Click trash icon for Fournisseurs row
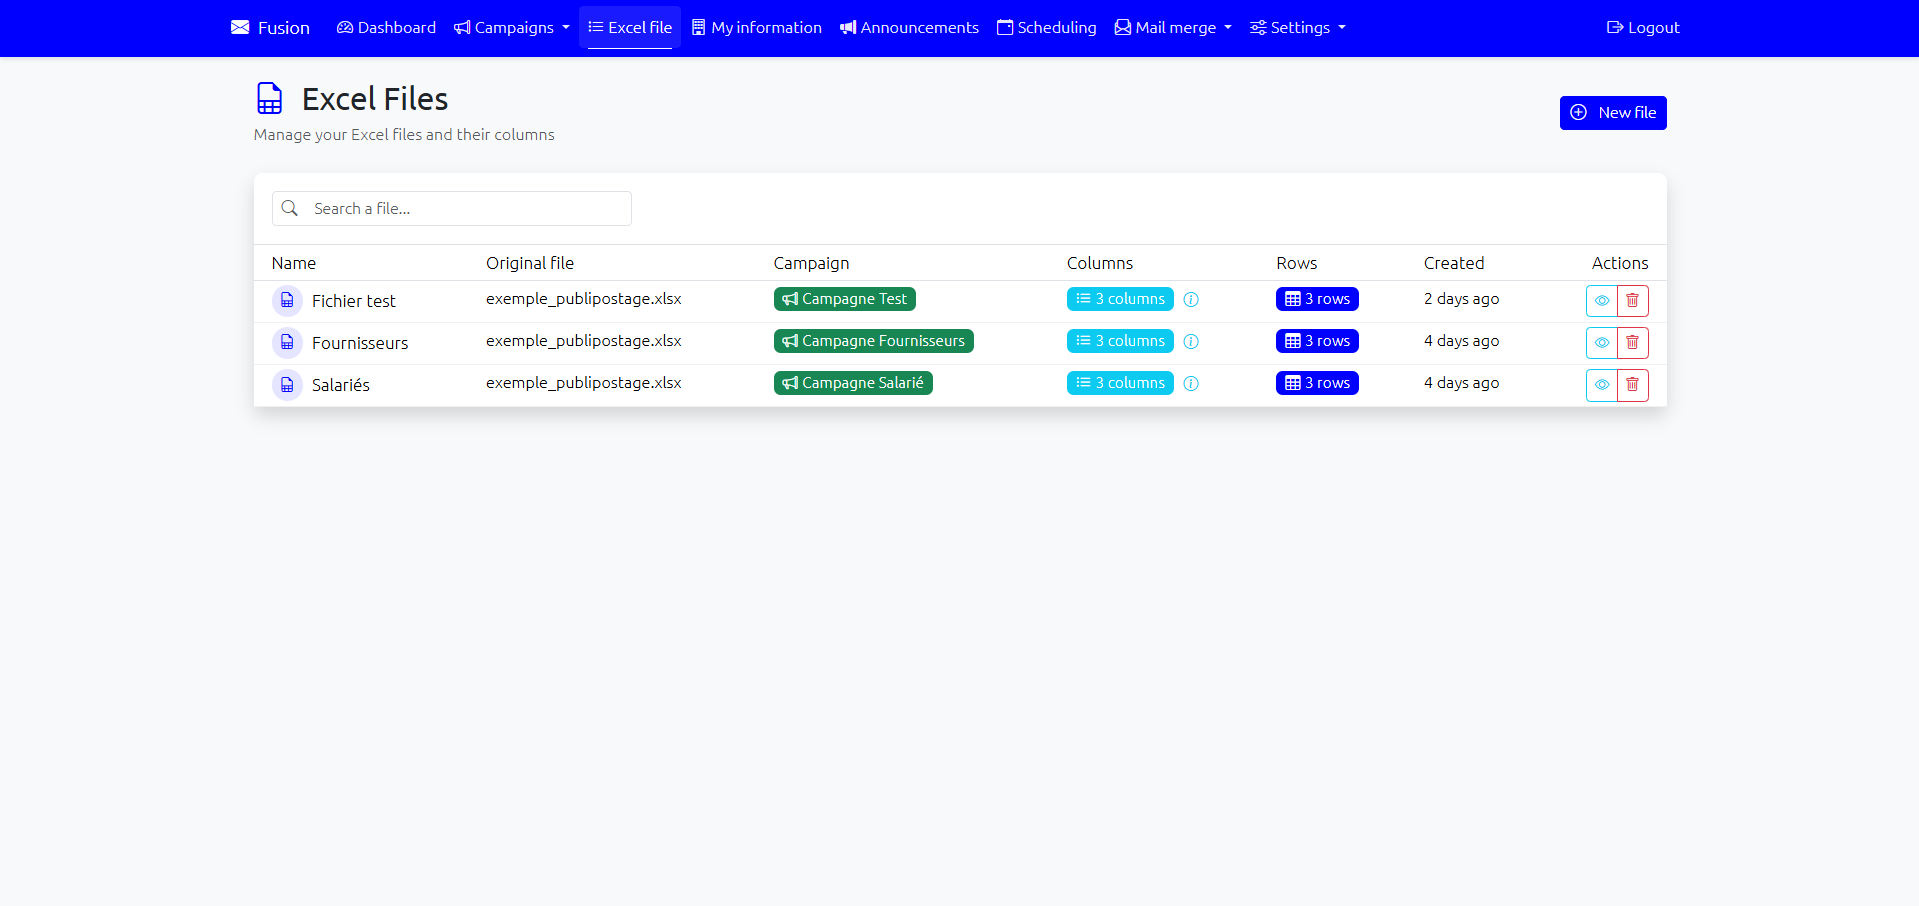The width and height of the screenshot is (1919, 906). (x=1632, y=343)
